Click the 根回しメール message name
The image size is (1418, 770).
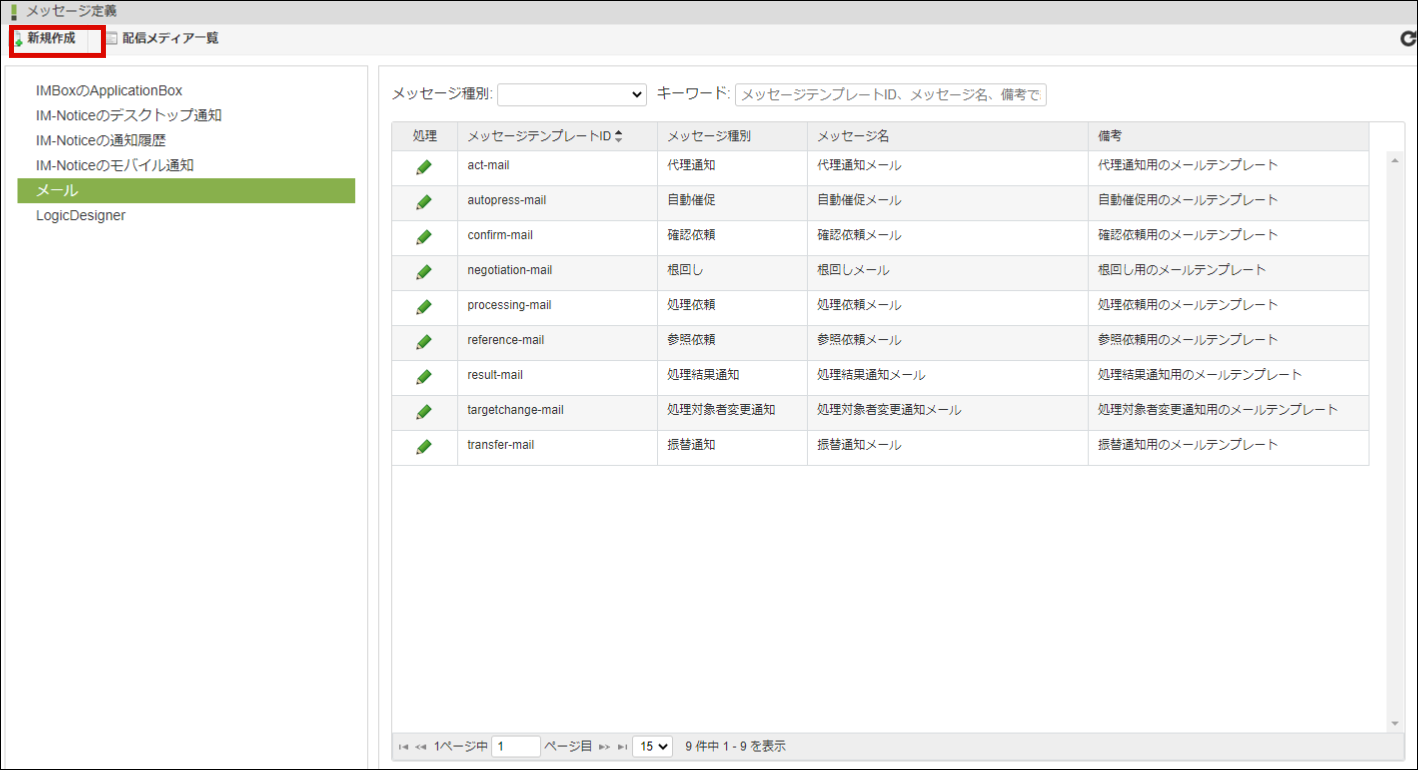(x=853, y=270)
